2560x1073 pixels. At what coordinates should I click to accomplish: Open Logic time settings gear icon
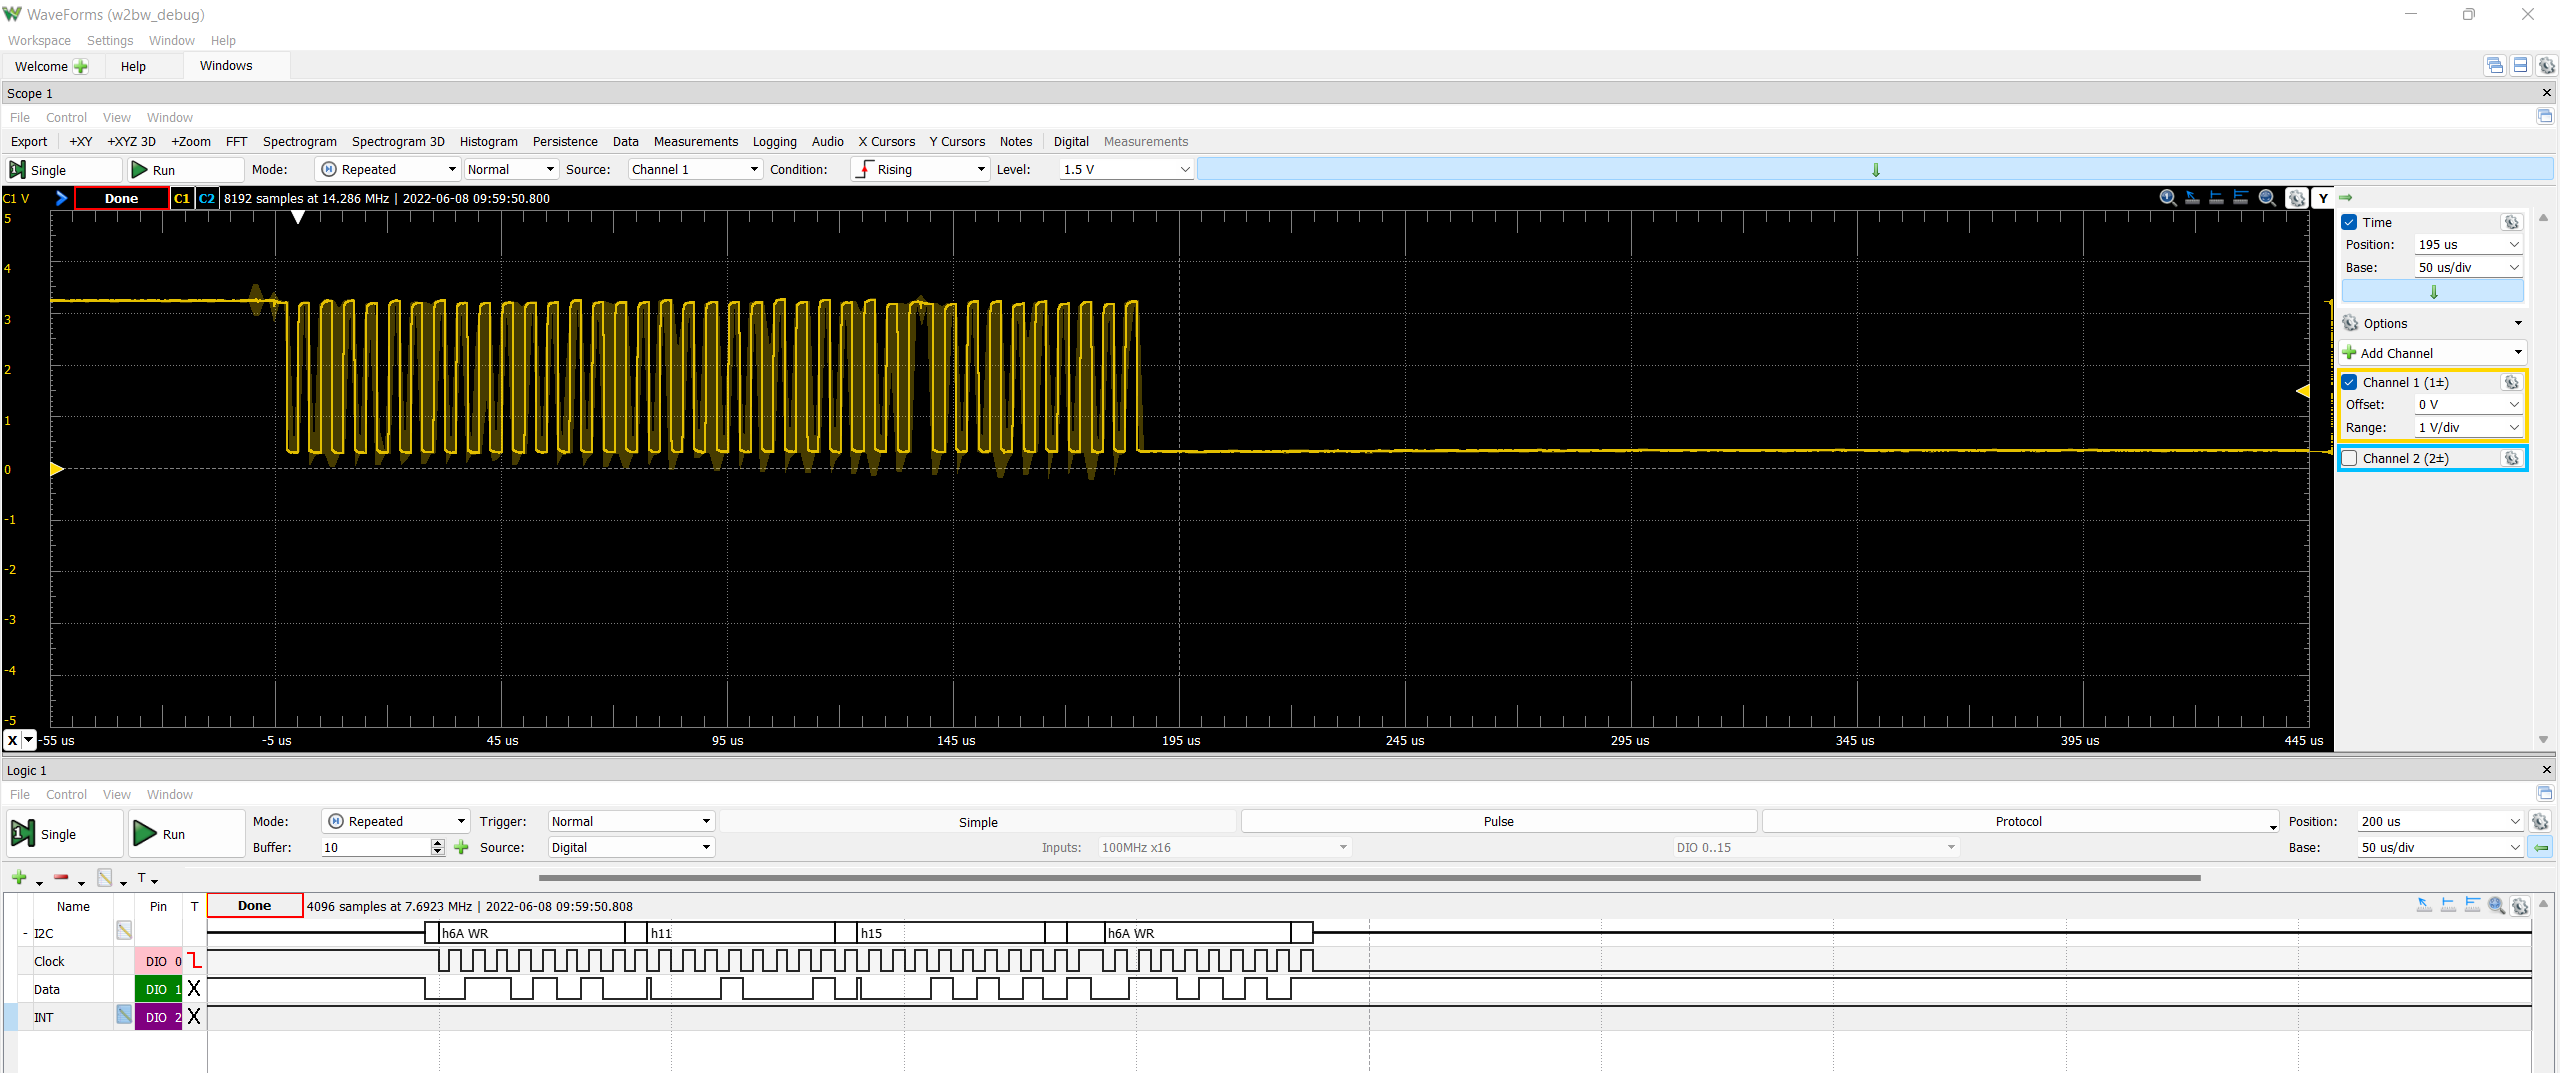pyautogui.click(x=2540, y=821)
